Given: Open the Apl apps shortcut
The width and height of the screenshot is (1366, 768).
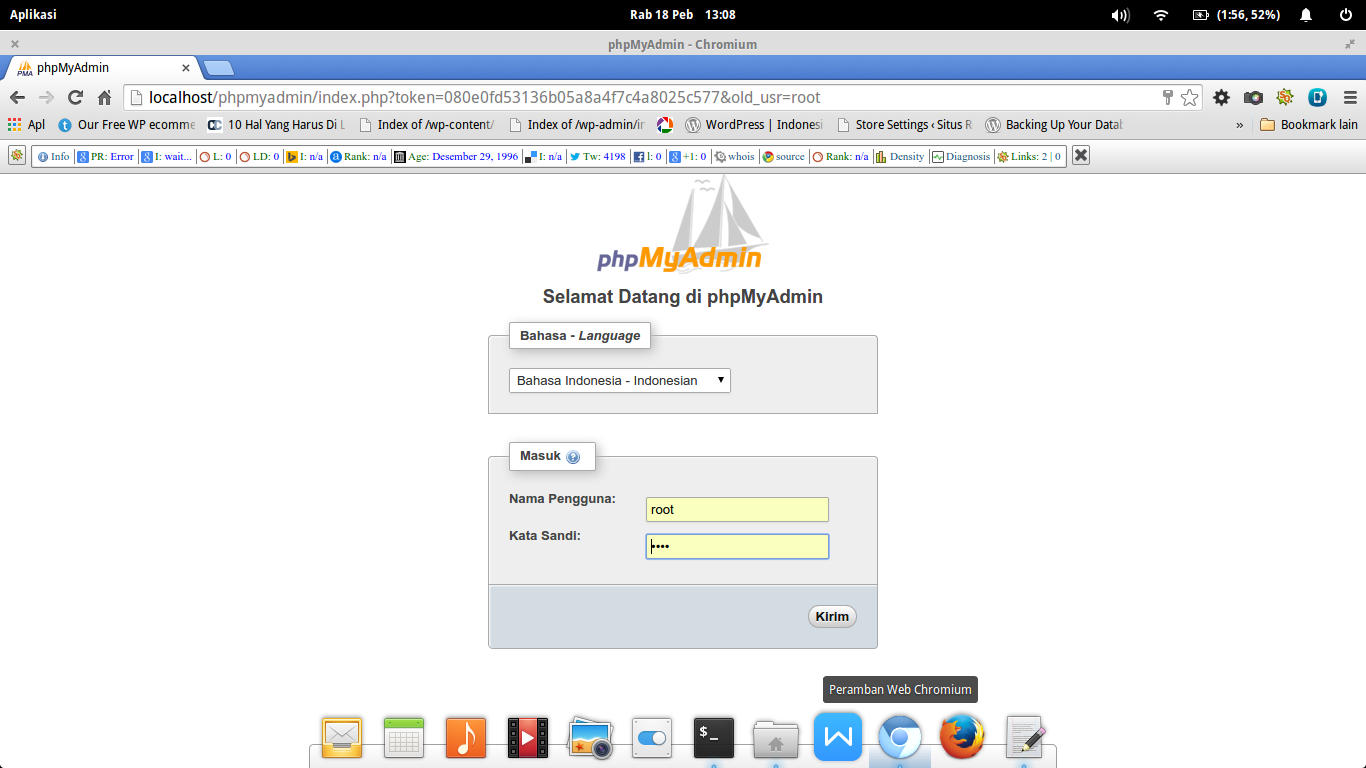Looking at the screenshot, I should tap(26, 125).
